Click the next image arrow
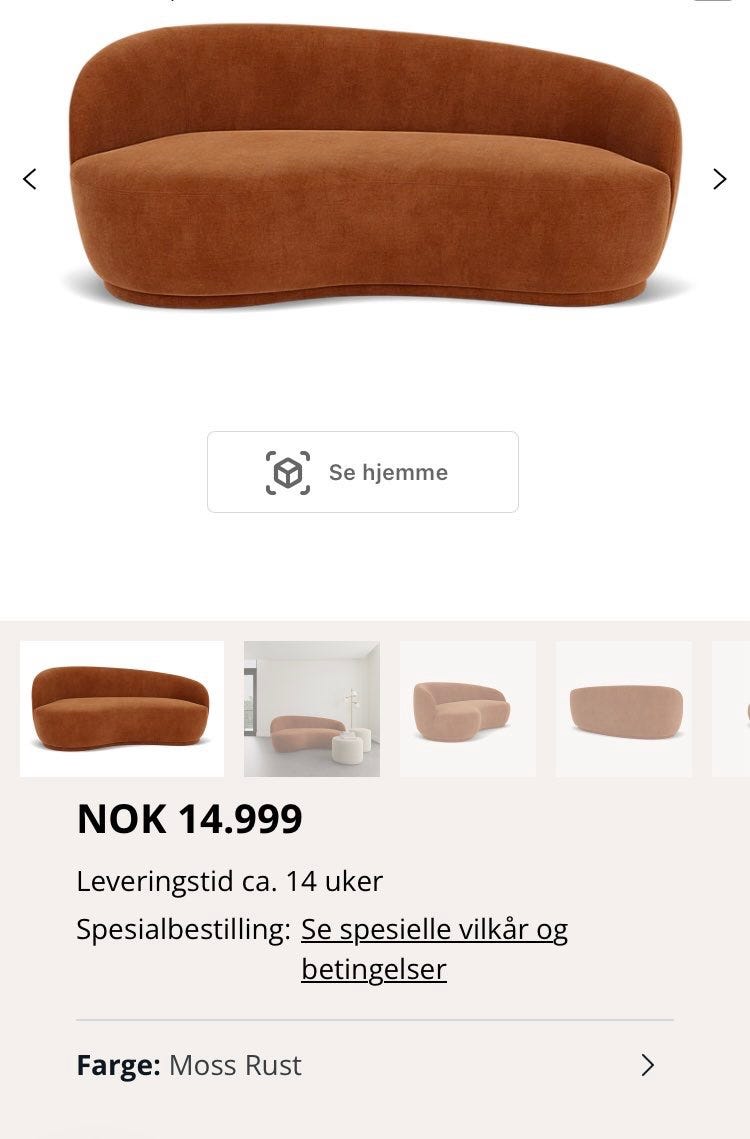This screenshot has width=750, height=1139. [x=719, y=179]
